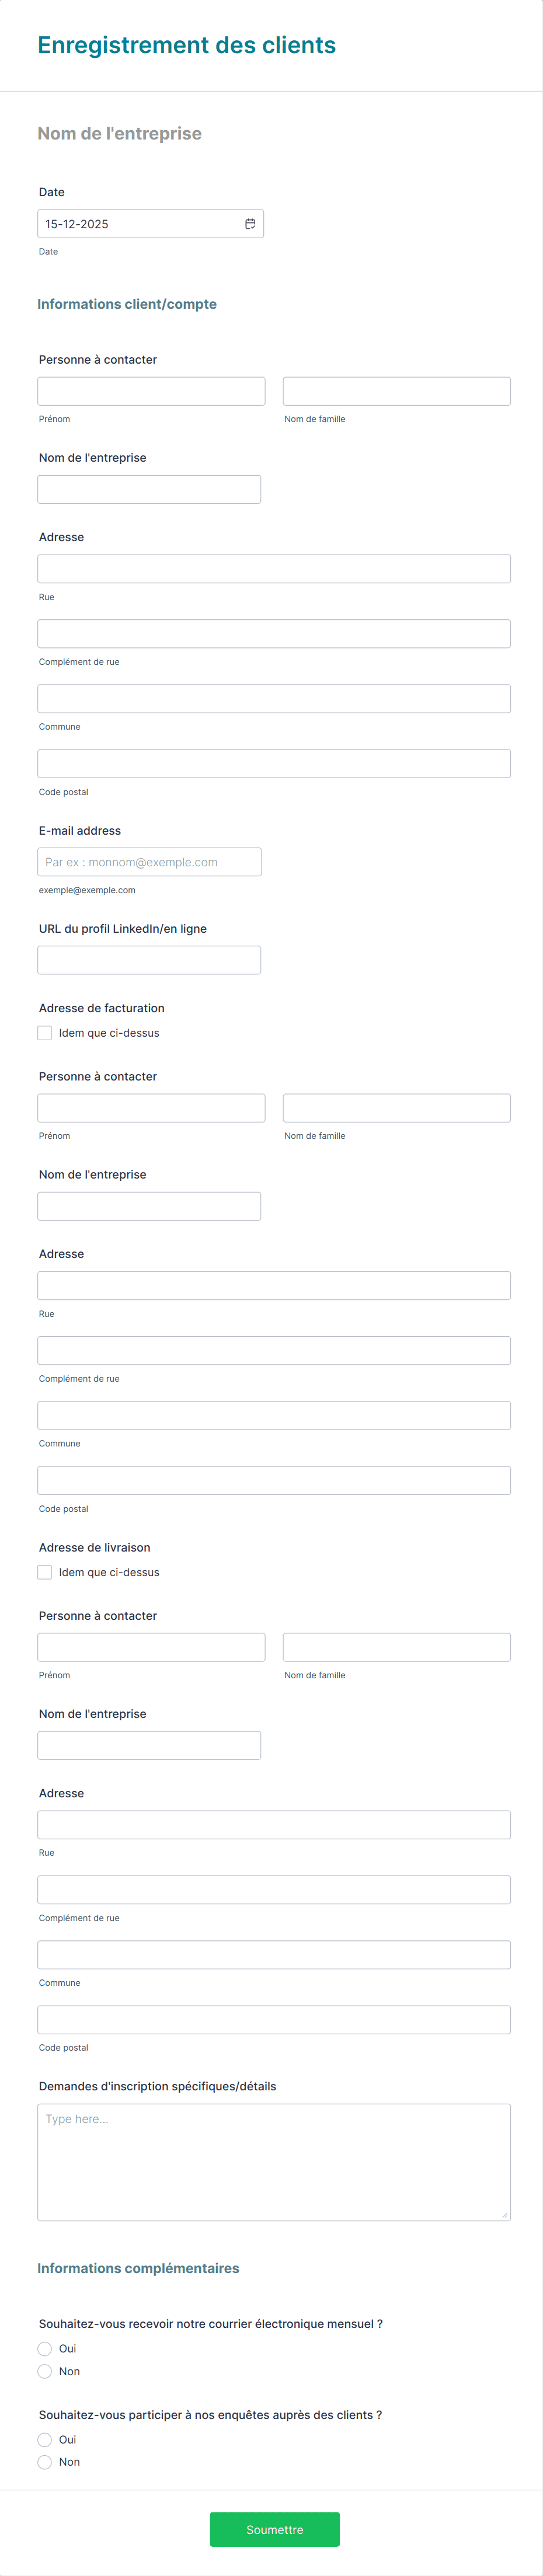The image size is (543, 2576).
Task: Select Non for monthly email newsletter
Action: coord(45,2371)
